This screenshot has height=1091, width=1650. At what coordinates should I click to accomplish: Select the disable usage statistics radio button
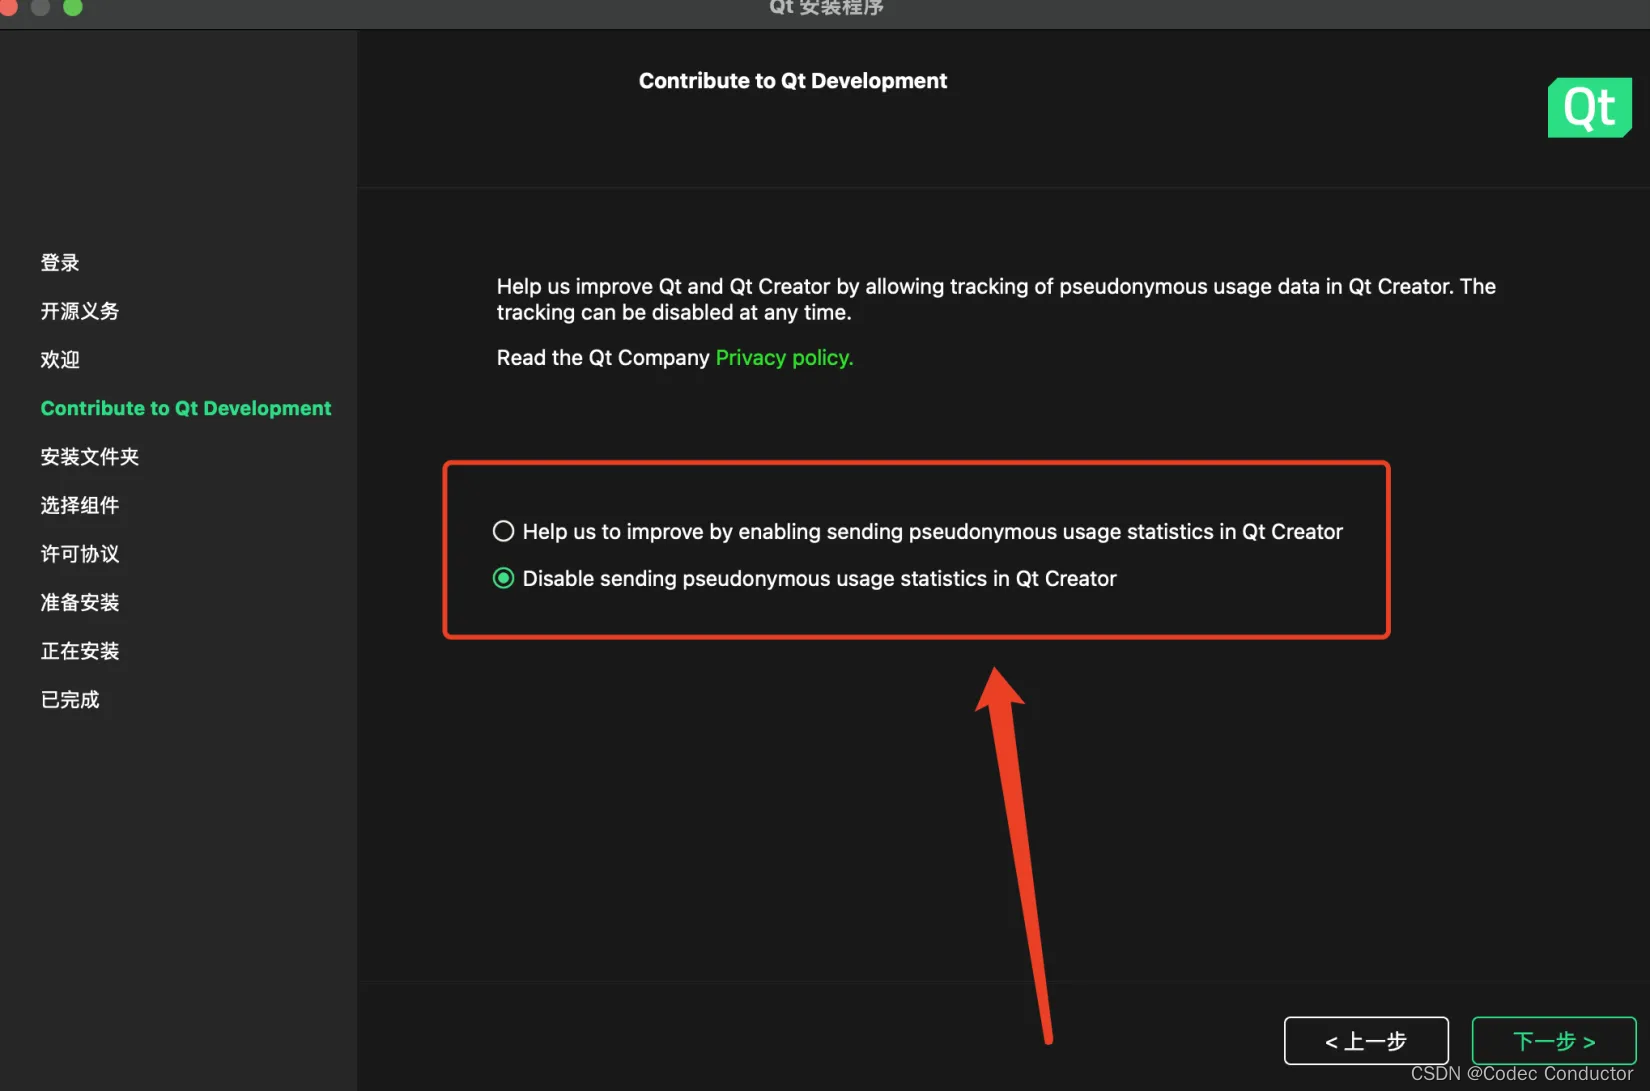503,578
